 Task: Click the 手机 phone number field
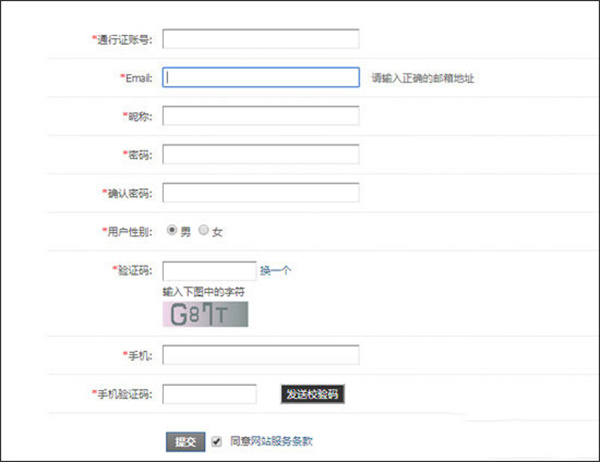point(261,355)
